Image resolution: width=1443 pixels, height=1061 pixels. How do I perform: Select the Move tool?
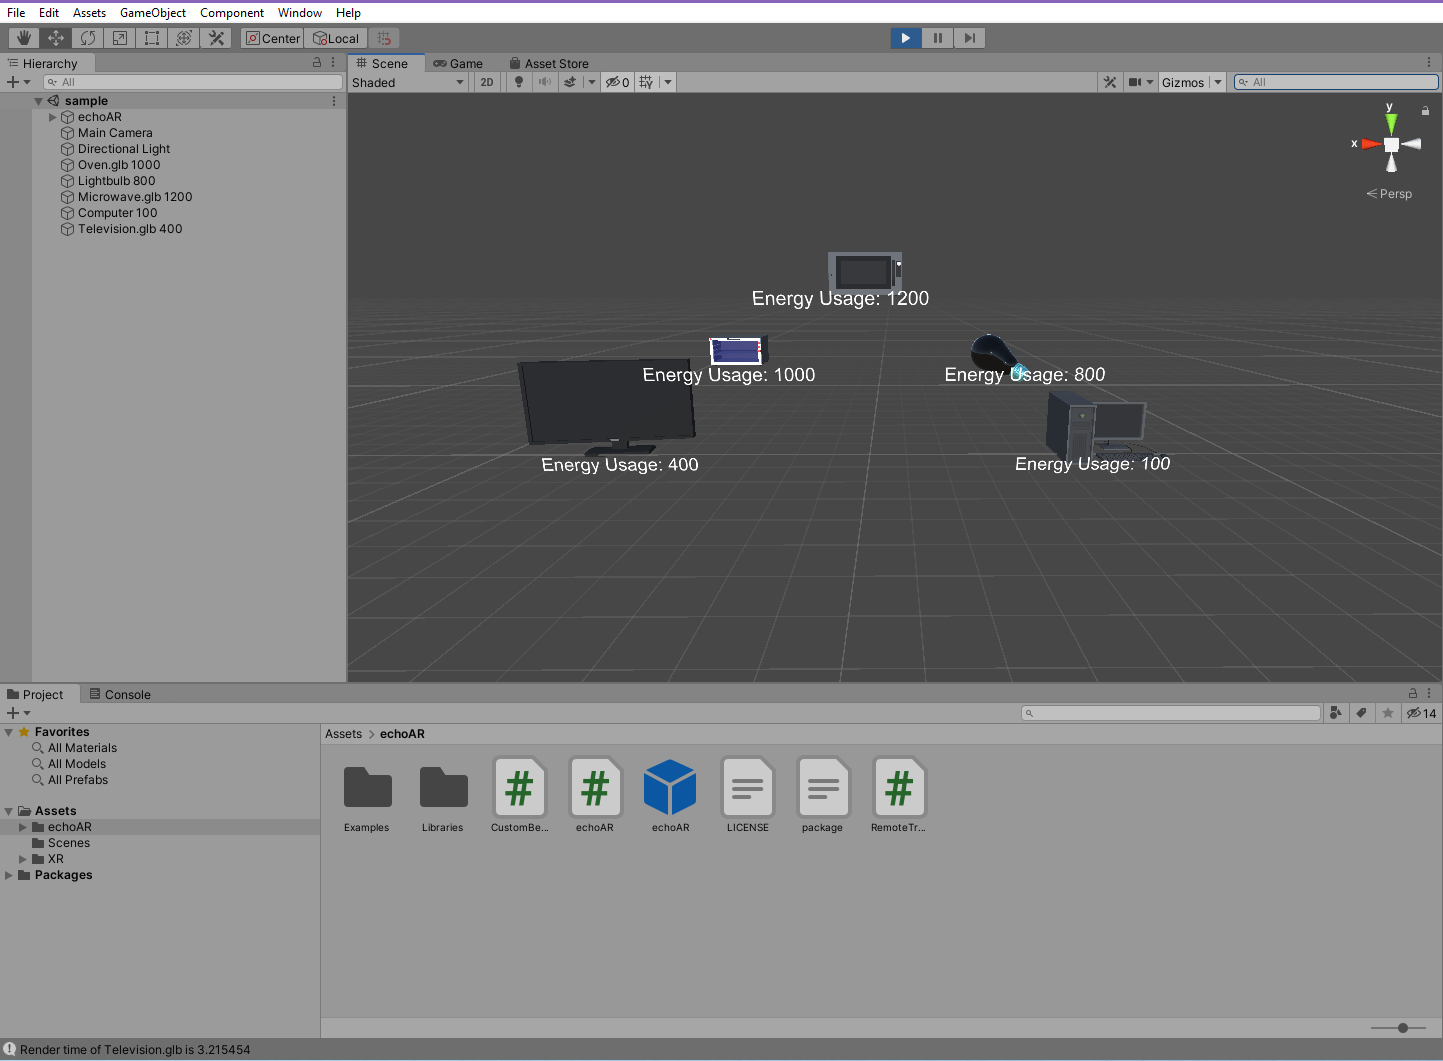click(x=56, y=38)
